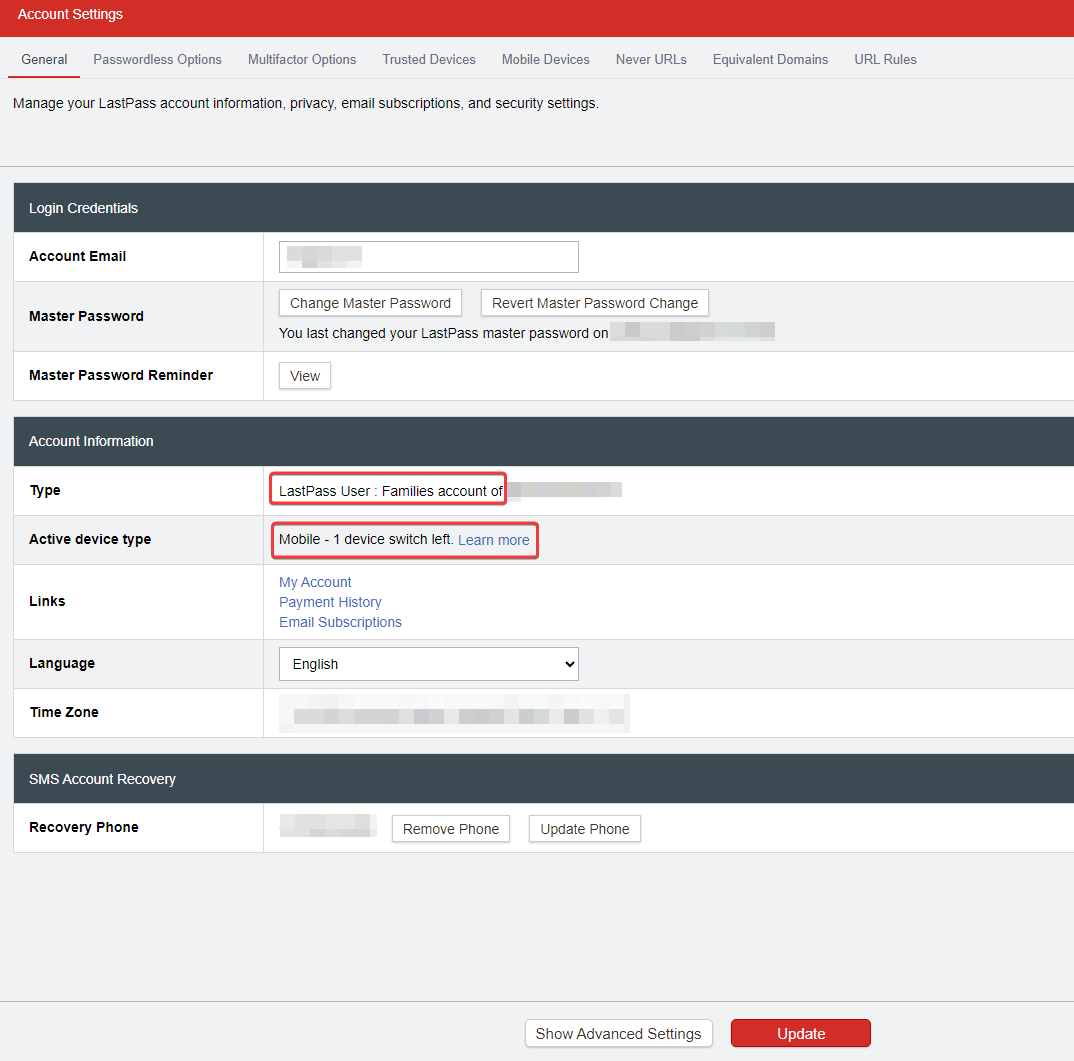
Task: Click Change Master Password button
Action: [x=371, y=303]
